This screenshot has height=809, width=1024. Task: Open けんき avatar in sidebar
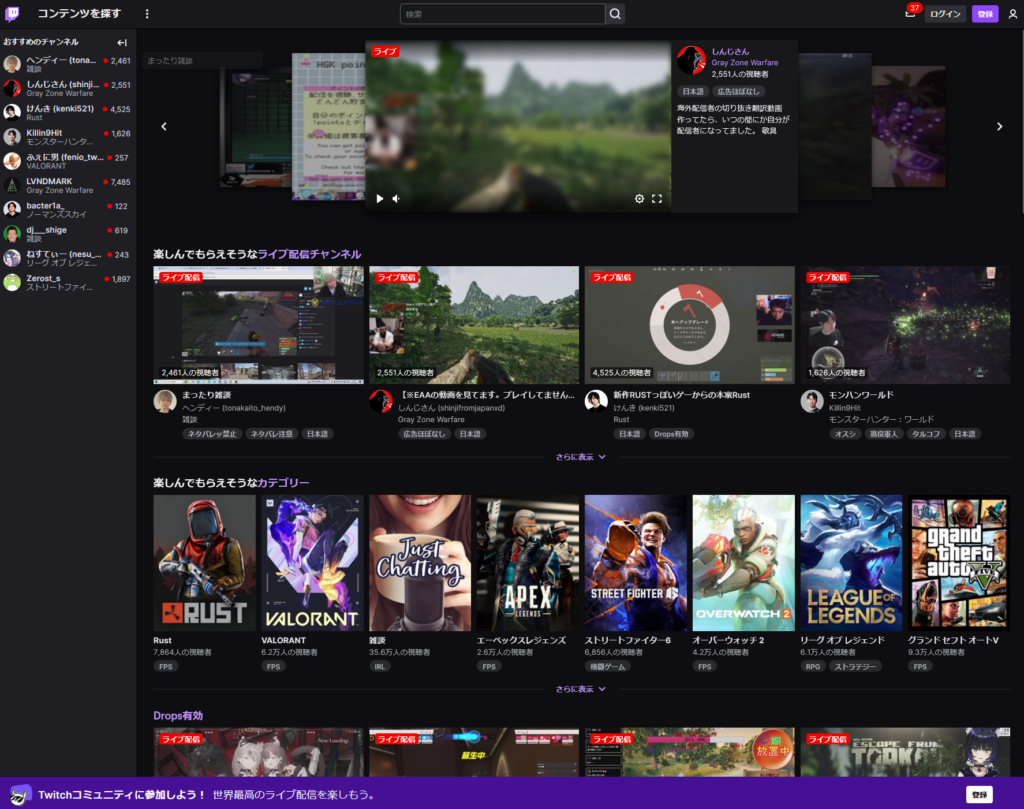point(12,112)
